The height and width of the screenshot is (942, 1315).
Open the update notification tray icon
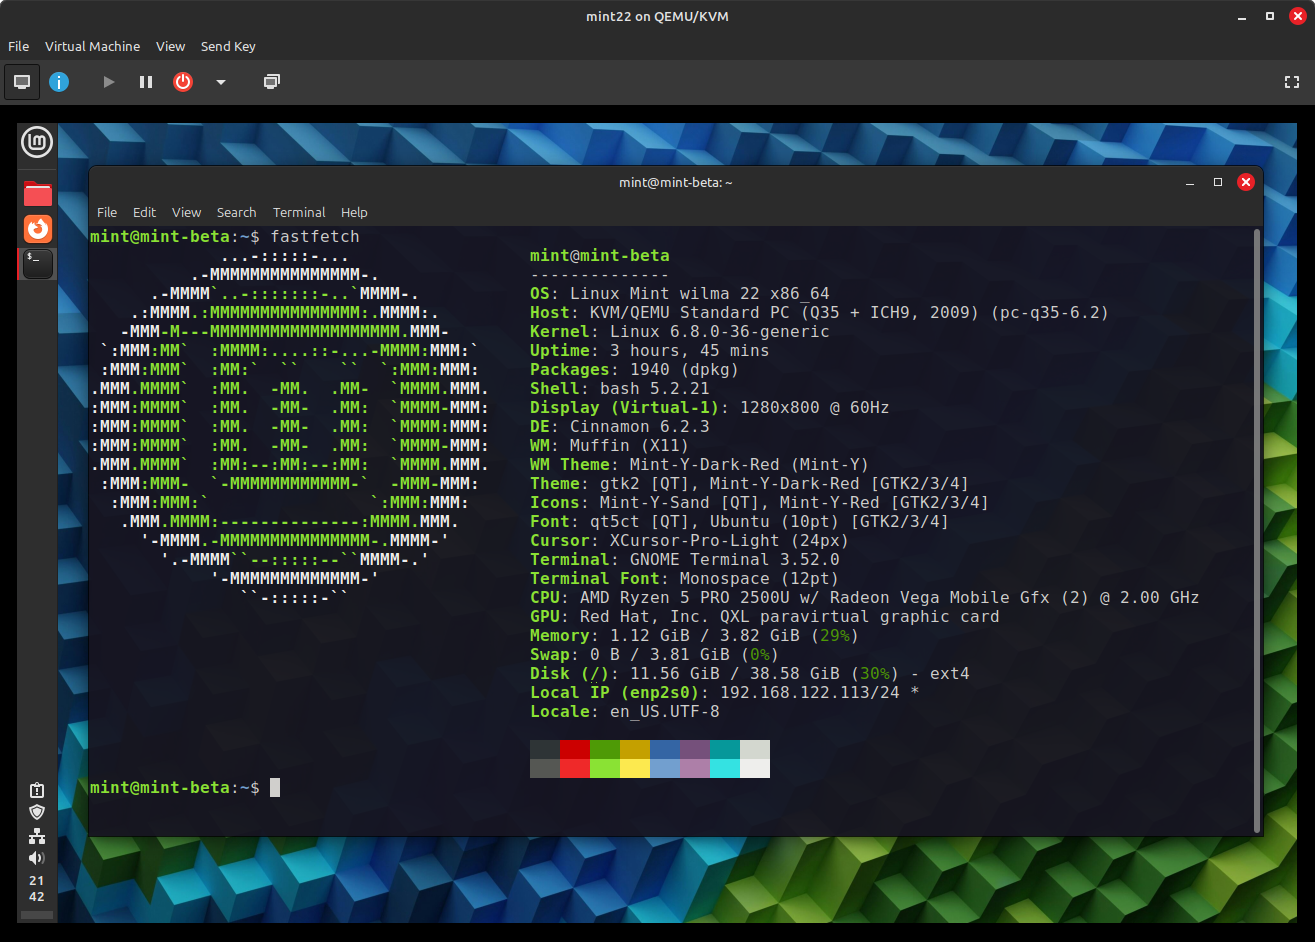(37, 790)
